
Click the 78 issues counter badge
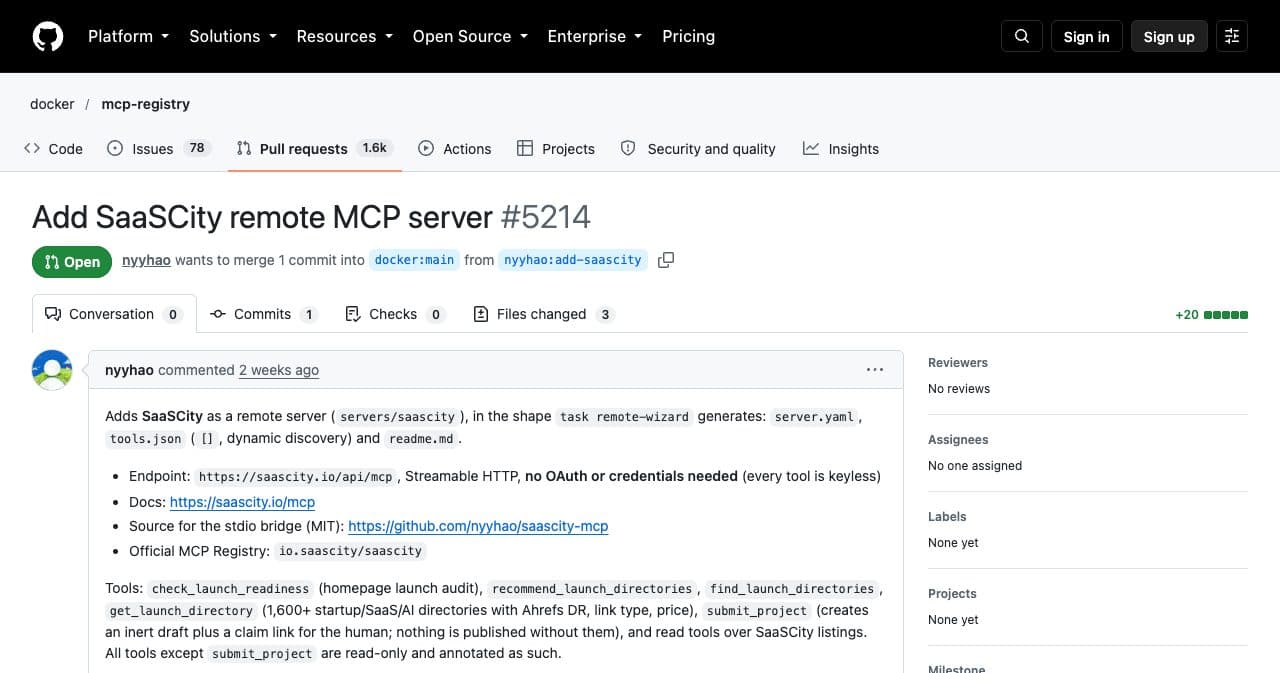[197, 148]
